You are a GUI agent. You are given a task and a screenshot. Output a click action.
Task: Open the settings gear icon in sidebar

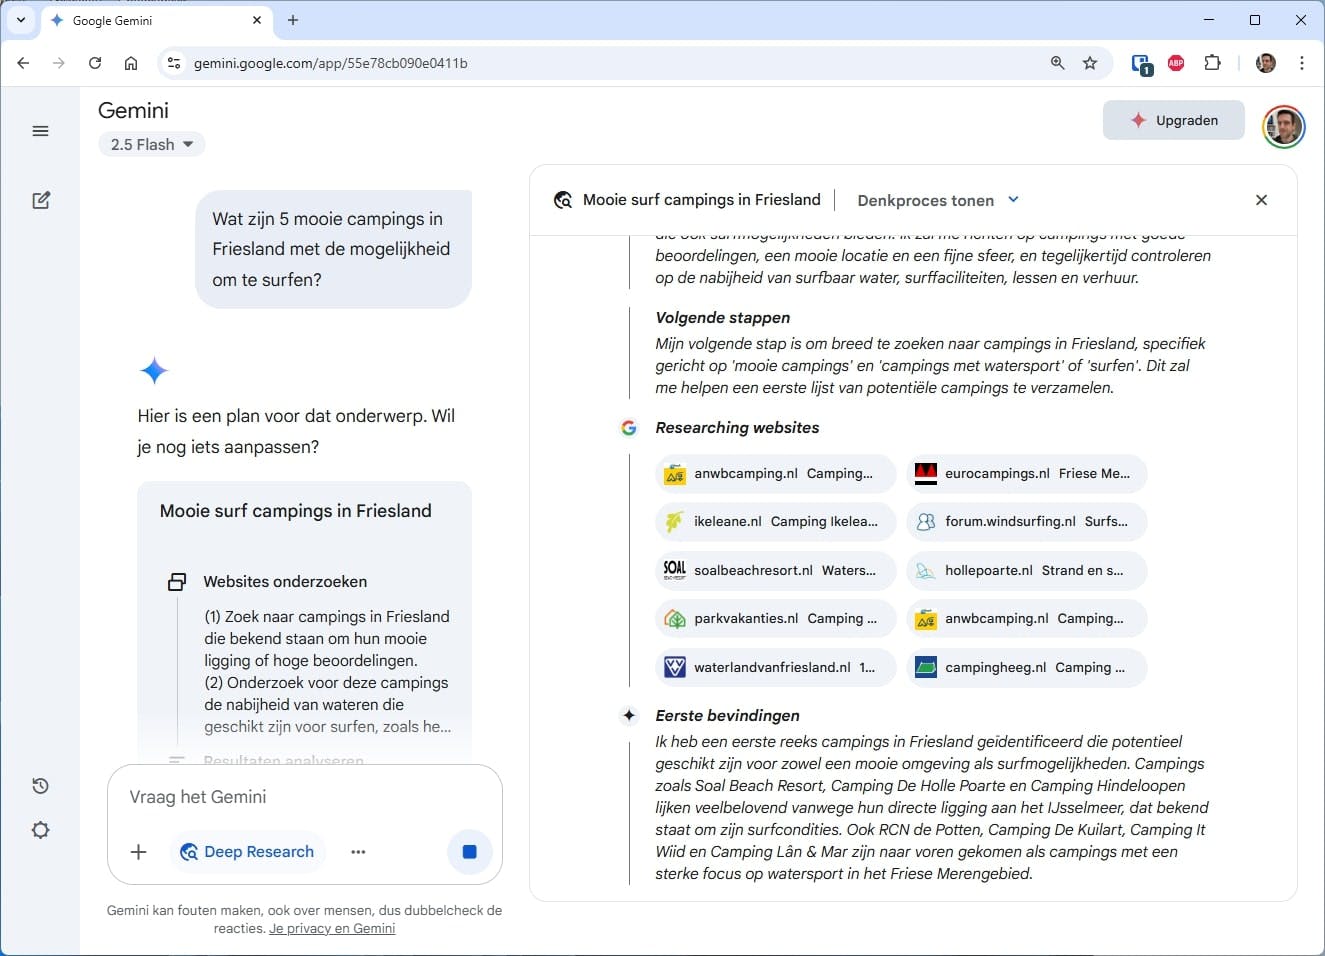coord(41,830)
